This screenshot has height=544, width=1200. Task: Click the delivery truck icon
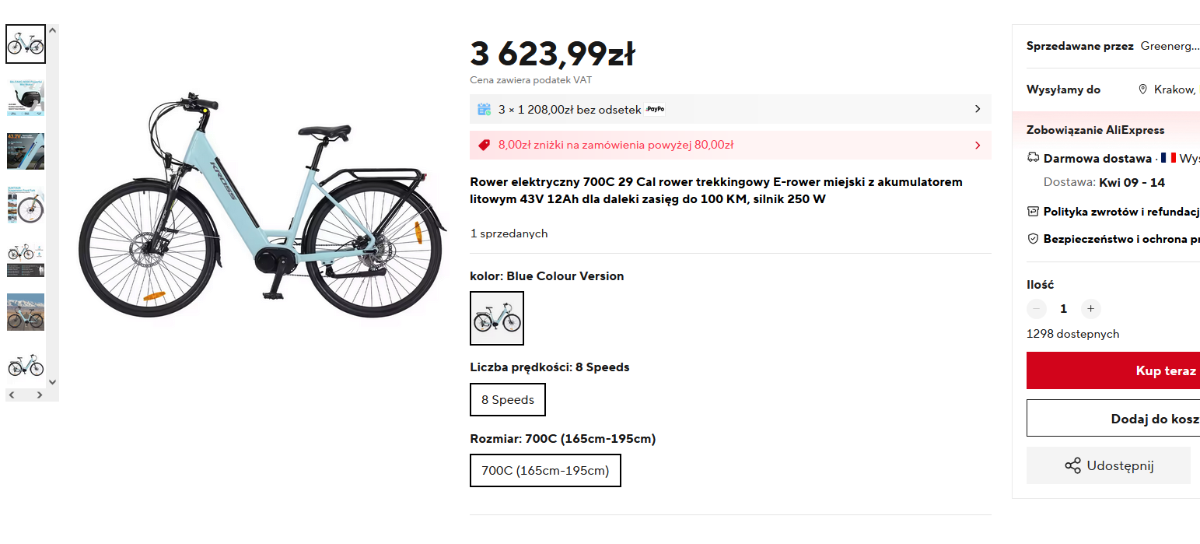[x=1034, y=158]
